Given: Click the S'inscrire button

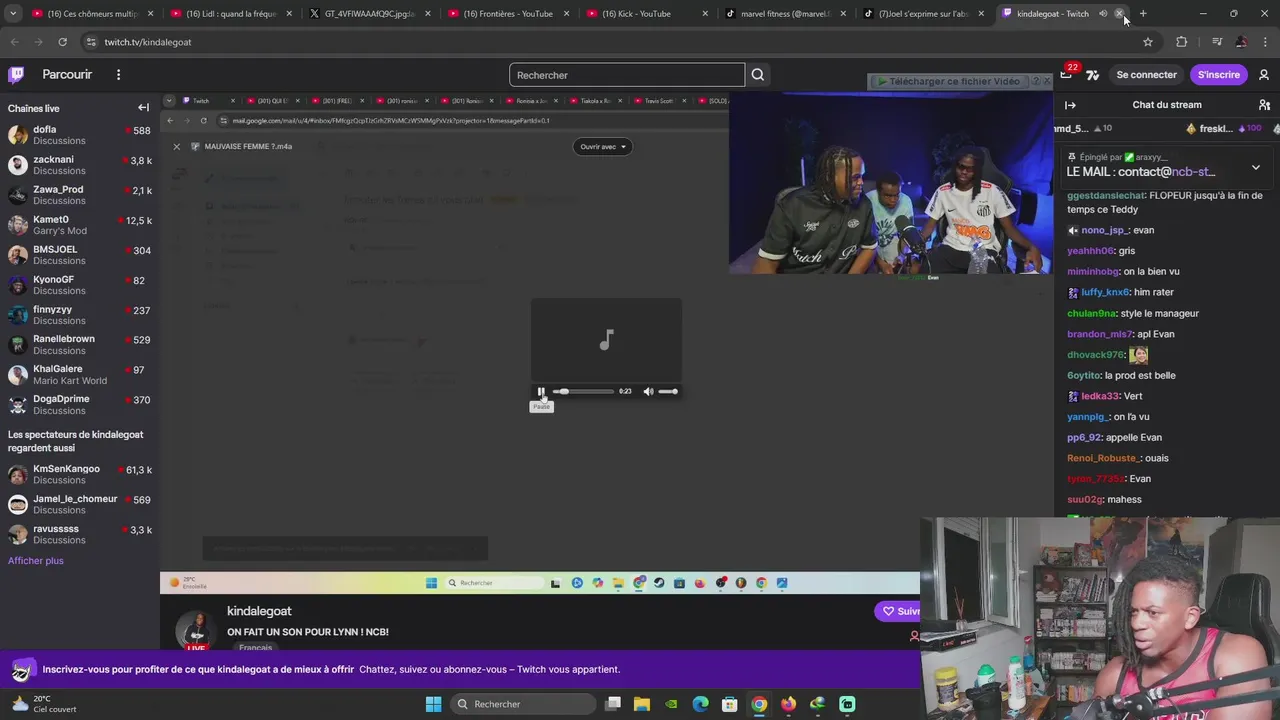Looking at the screenshot, I should pos(1218,75).
